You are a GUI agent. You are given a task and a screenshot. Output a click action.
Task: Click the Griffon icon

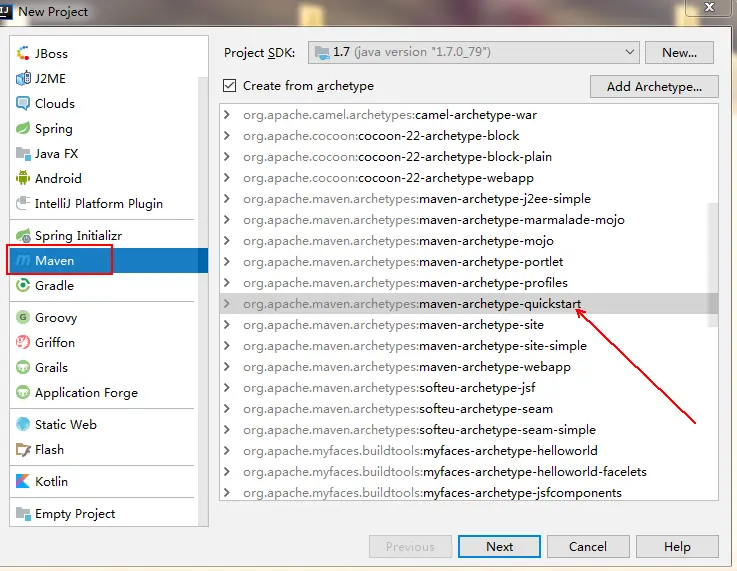(23, 342)
